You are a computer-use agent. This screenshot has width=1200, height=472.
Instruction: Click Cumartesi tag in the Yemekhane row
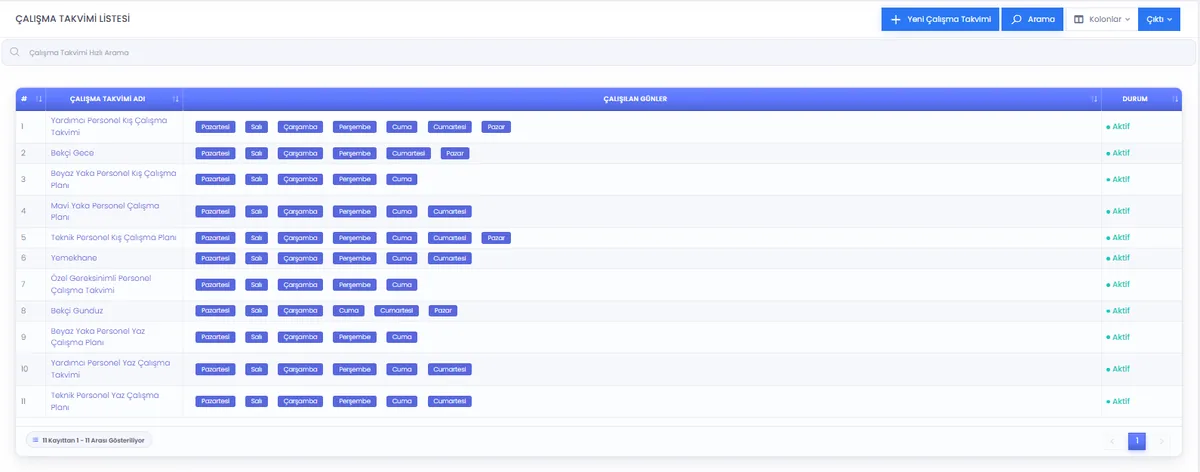449,258
